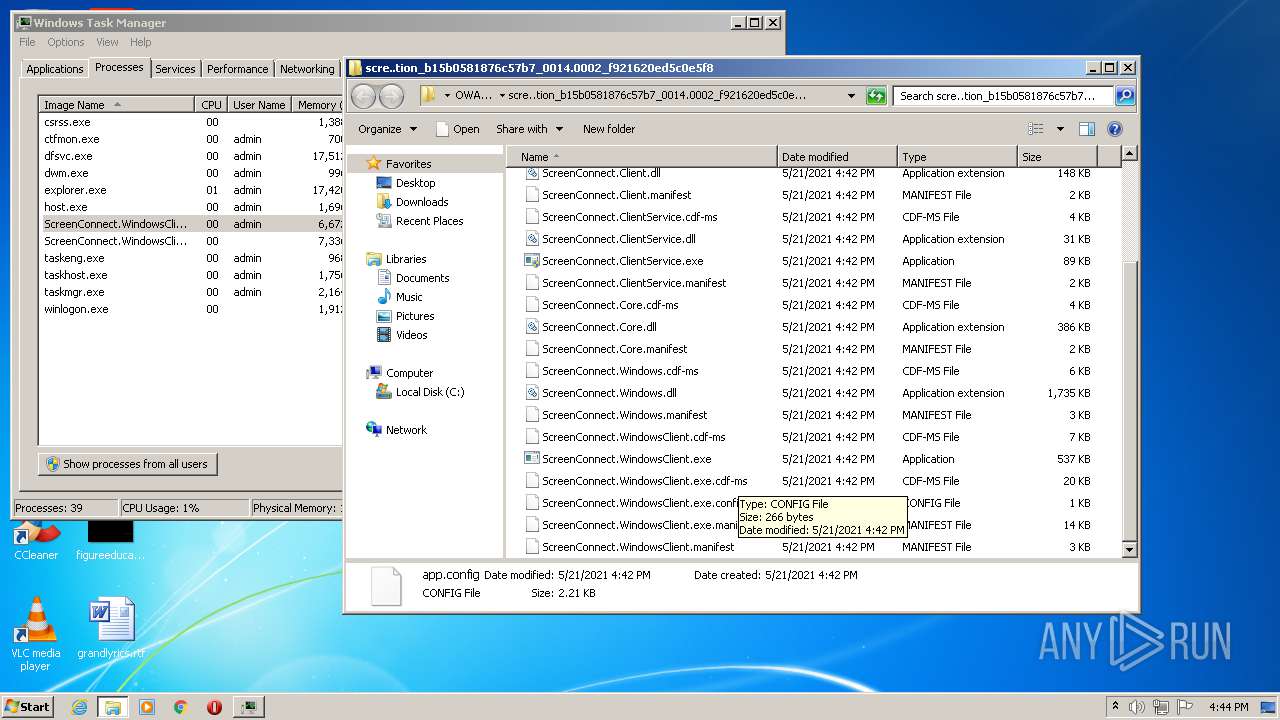Open Windows Media Player from the taskbar
The image size is (1280, 720).
147,707
